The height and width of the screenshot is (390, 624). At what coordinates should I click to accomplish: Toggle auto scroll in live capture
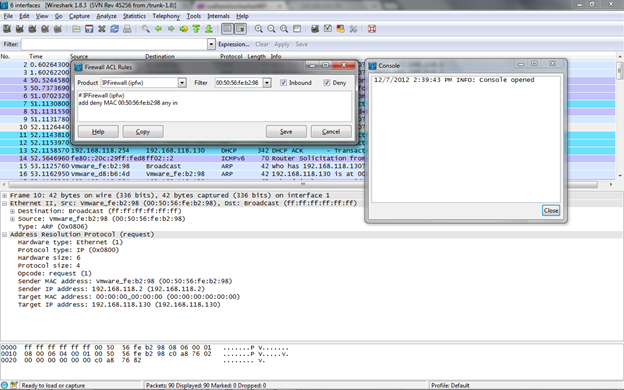[240, 29]
